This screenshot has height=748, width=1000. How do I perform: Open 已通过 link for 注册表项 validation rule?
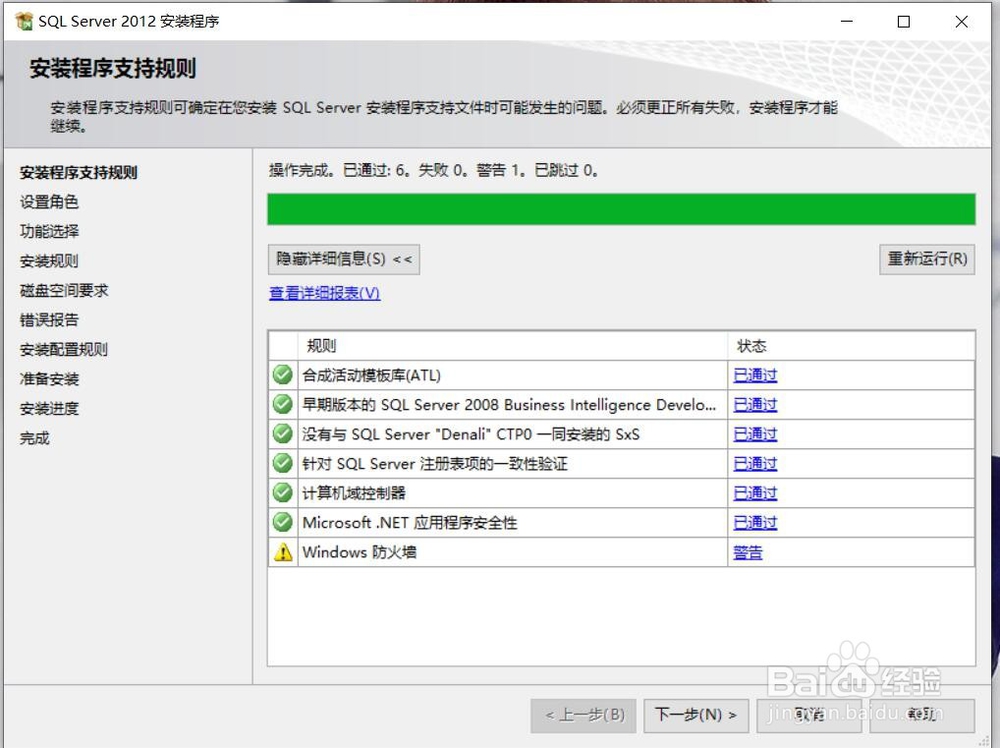pos(755,463)
